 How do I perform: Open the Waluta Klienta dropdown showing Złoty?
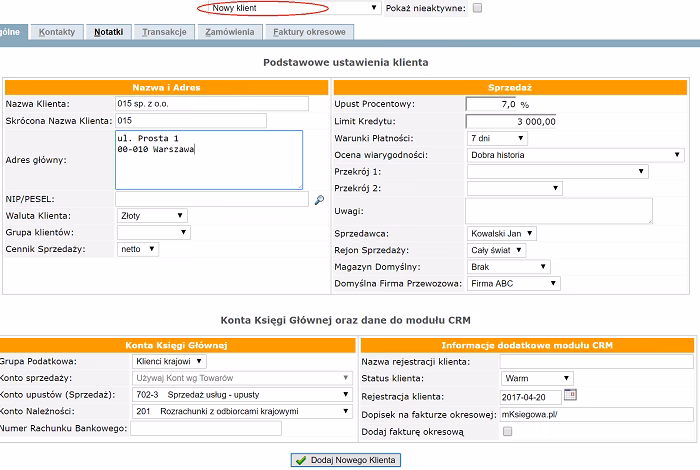click(152, 216)
